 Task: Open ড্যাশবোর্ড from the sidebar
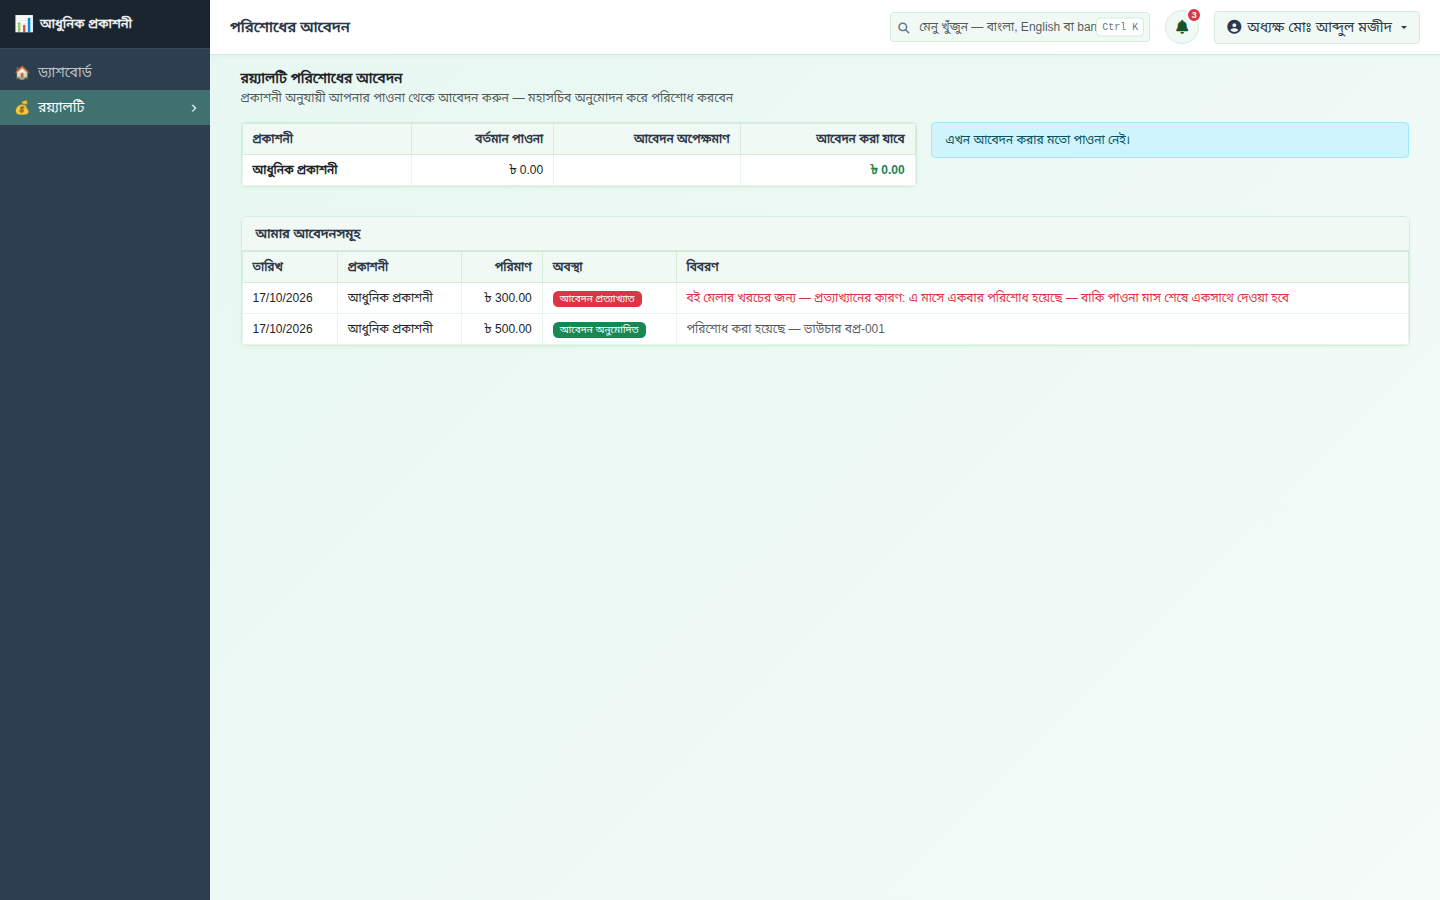point(105,73)
